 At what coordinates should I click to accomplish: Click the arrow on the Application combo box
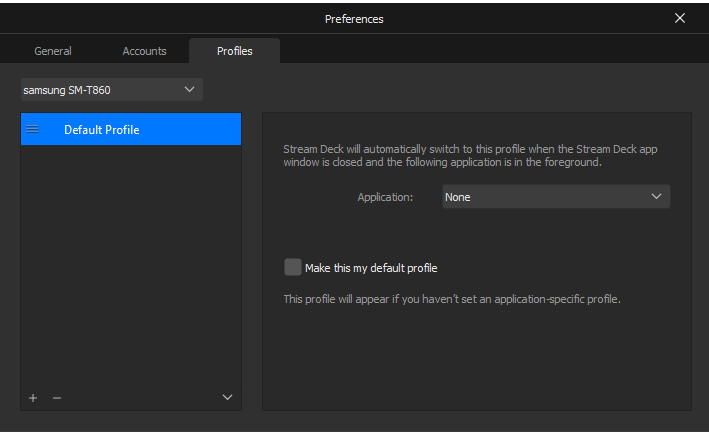coord(656,197)
